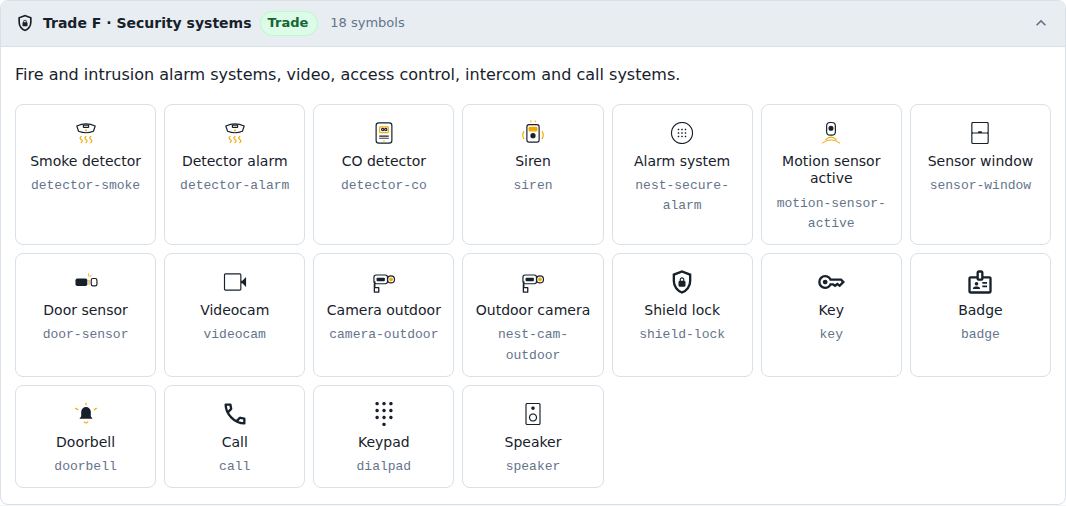
Task: Click the Sensor window icon
Action: coord(980,133)
